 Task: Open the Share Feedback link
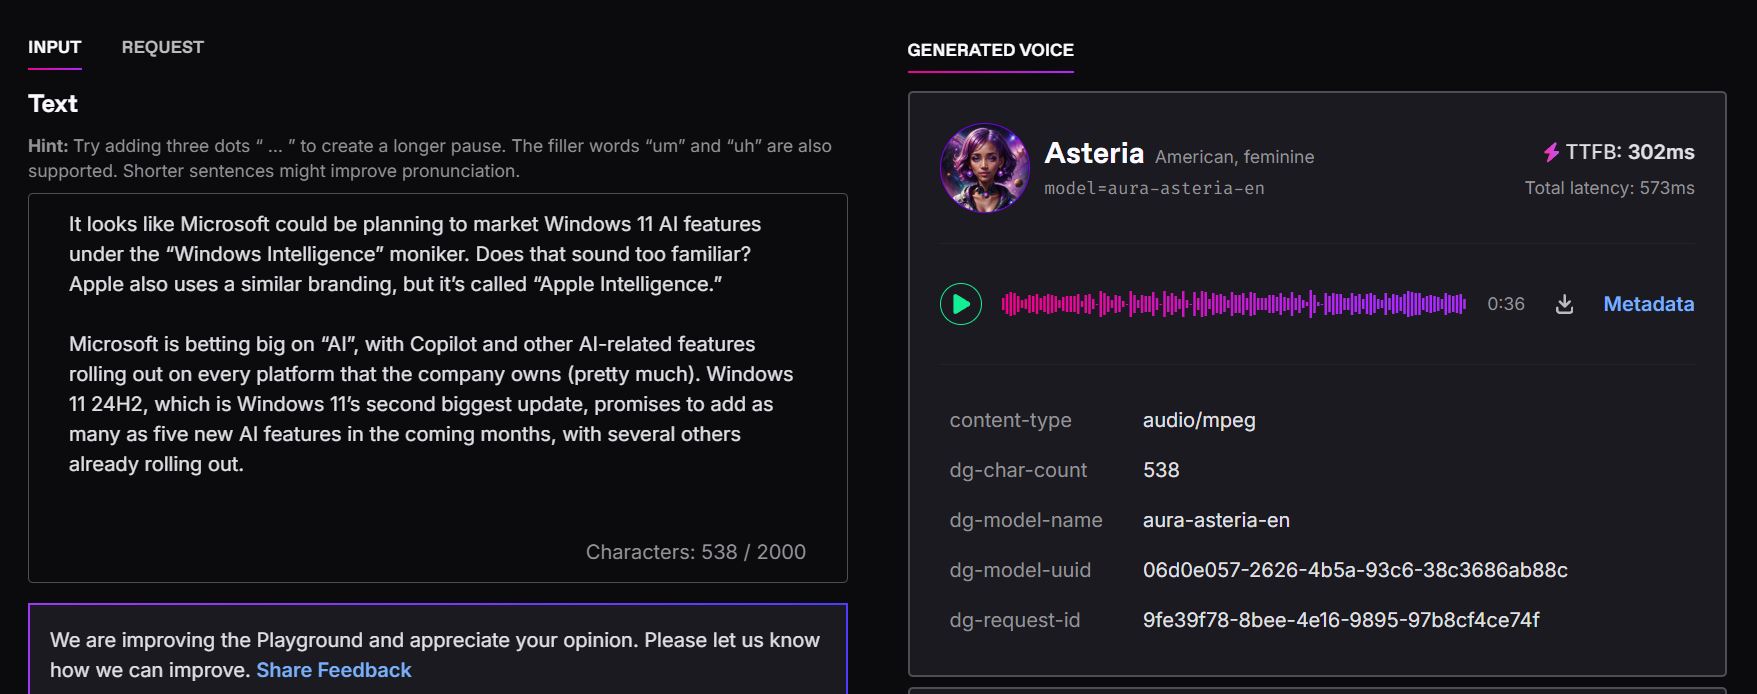pyautogui.click(x=334, y=670)
